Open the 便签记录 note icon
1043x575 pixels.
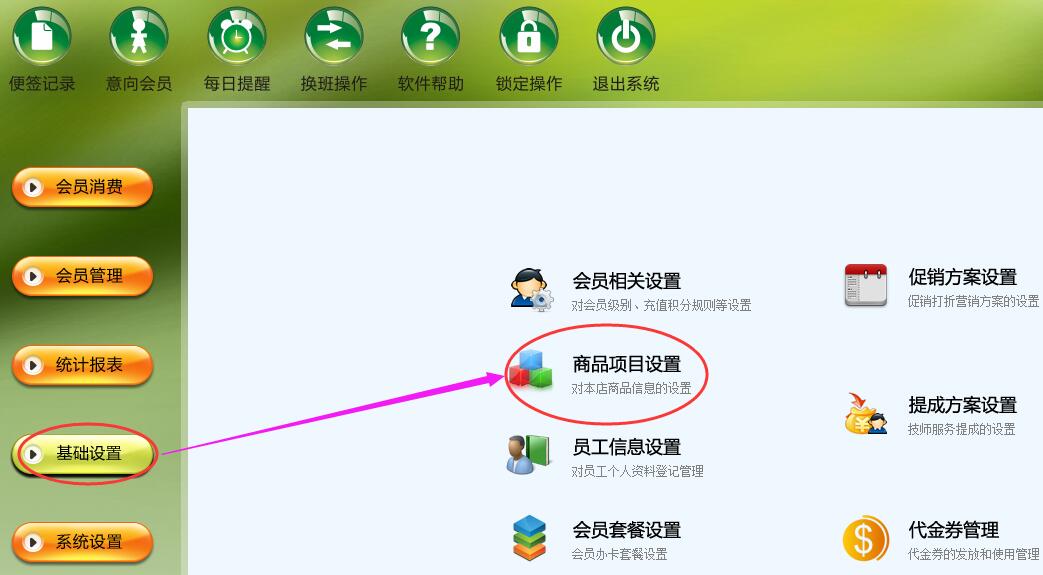click(42, 37)
